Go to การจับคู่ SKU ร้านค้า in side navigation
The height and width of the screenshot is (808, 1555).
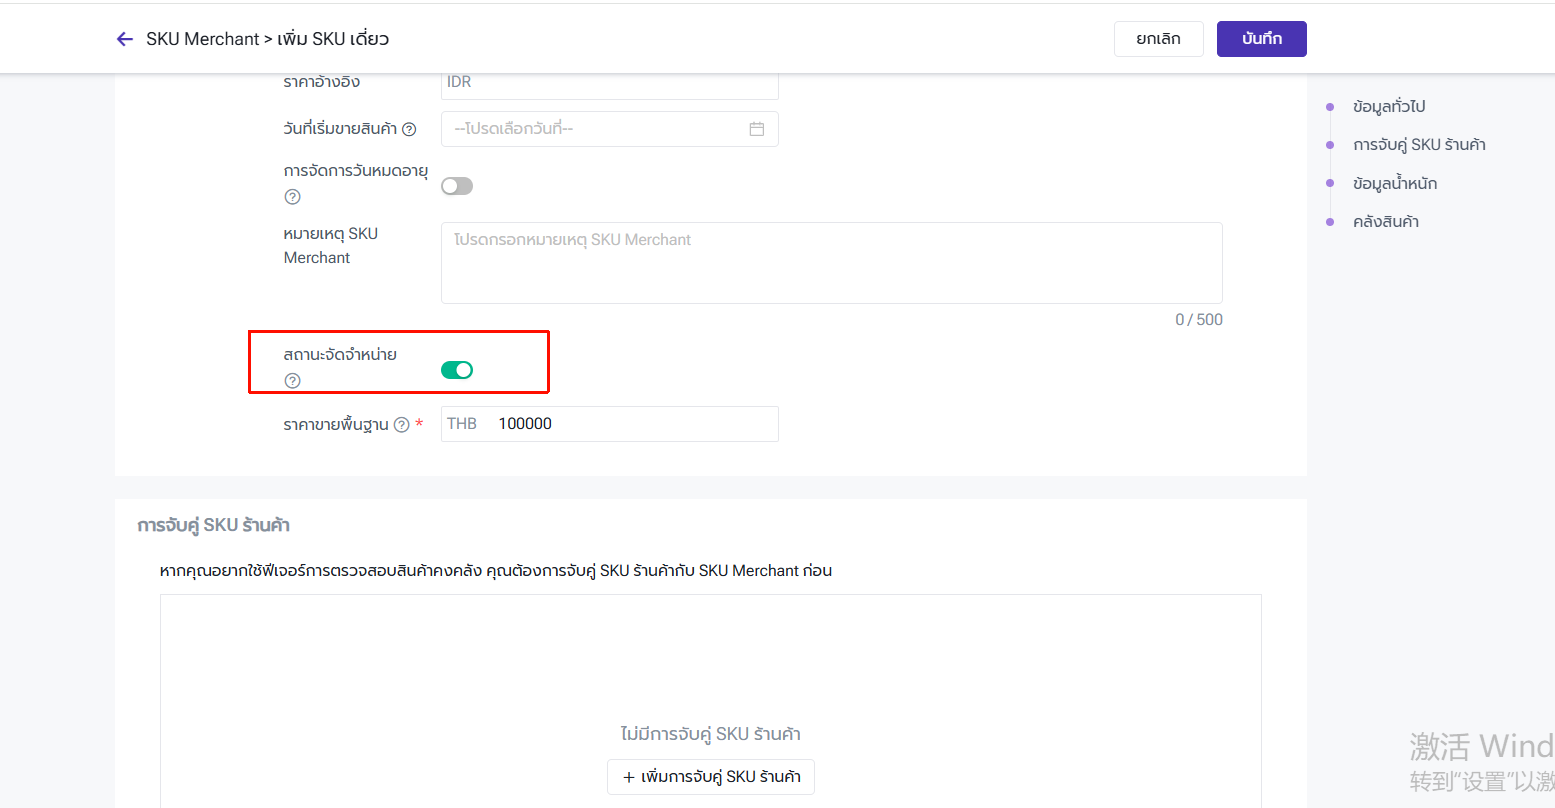(1418, 145)
